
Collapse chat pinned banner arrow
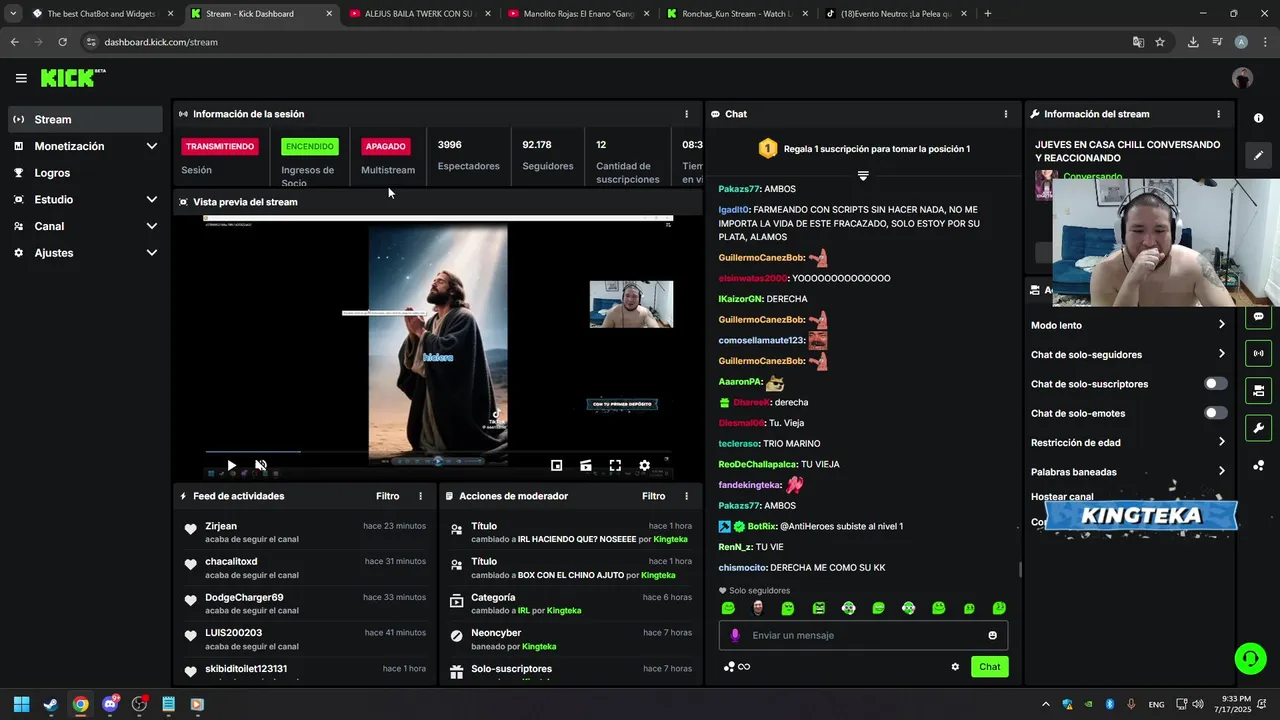pos(863,175)
